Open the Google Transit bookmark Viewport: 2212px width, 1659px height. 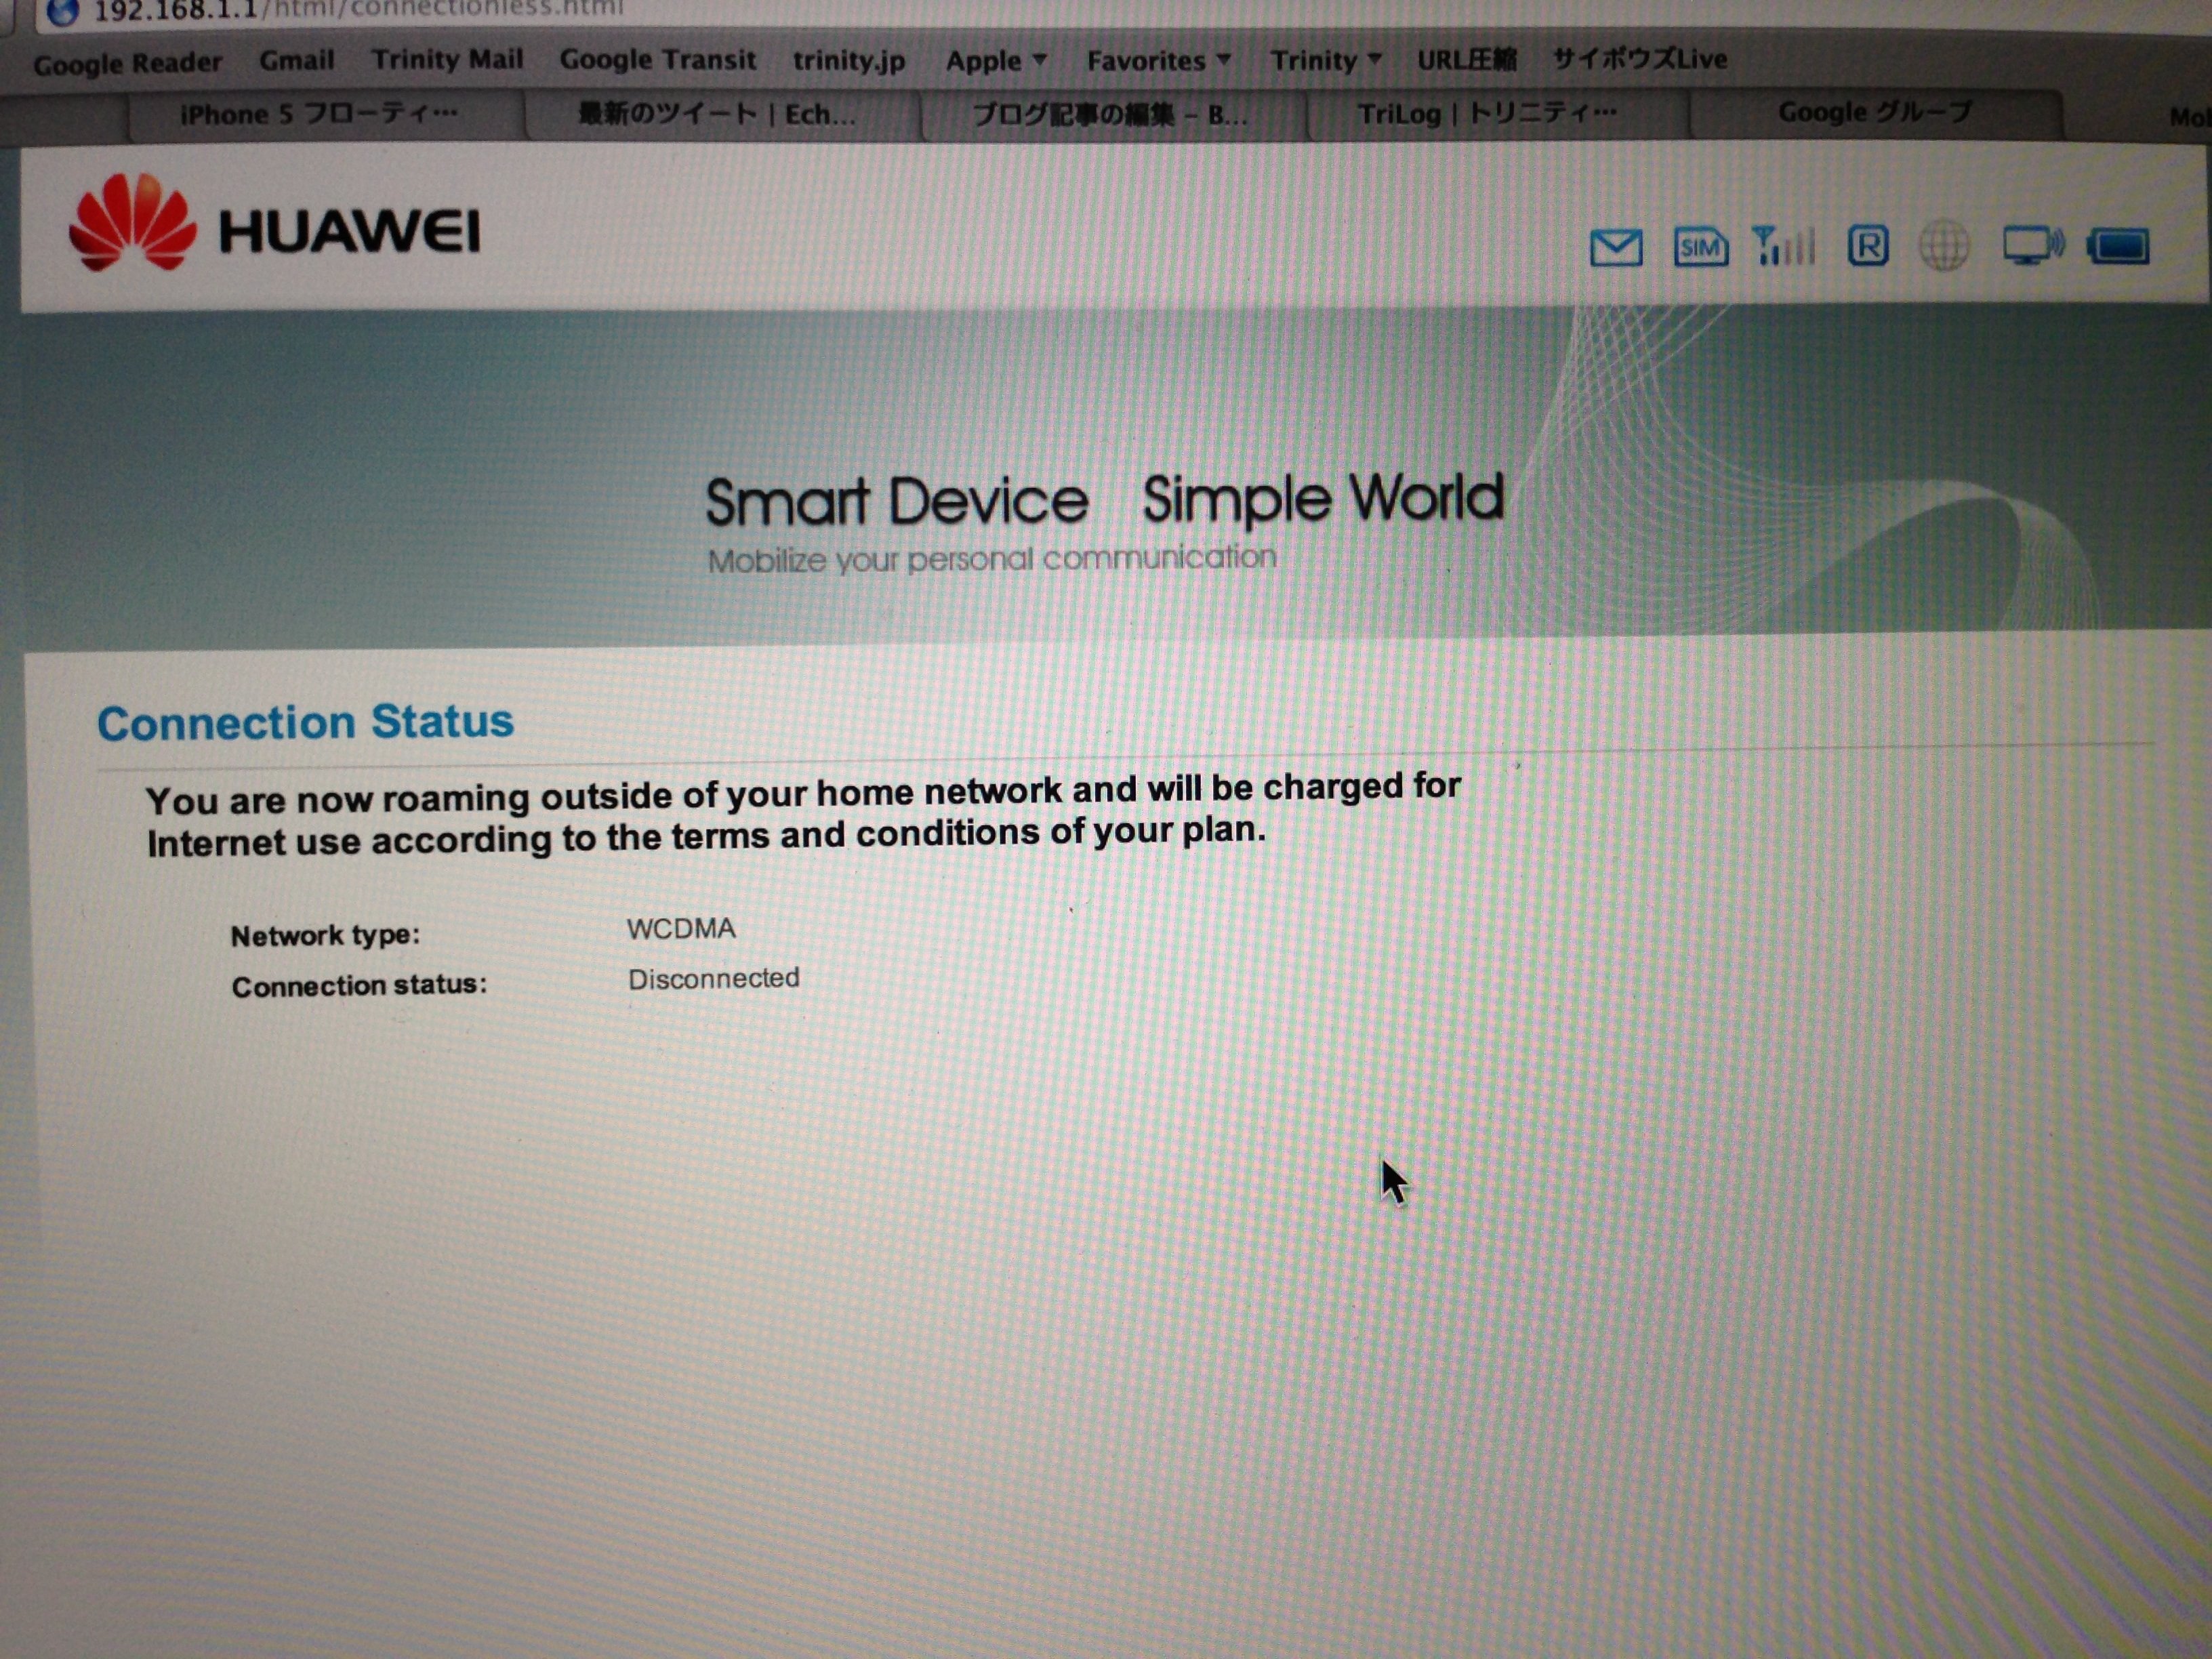click(x=657, y=60)
